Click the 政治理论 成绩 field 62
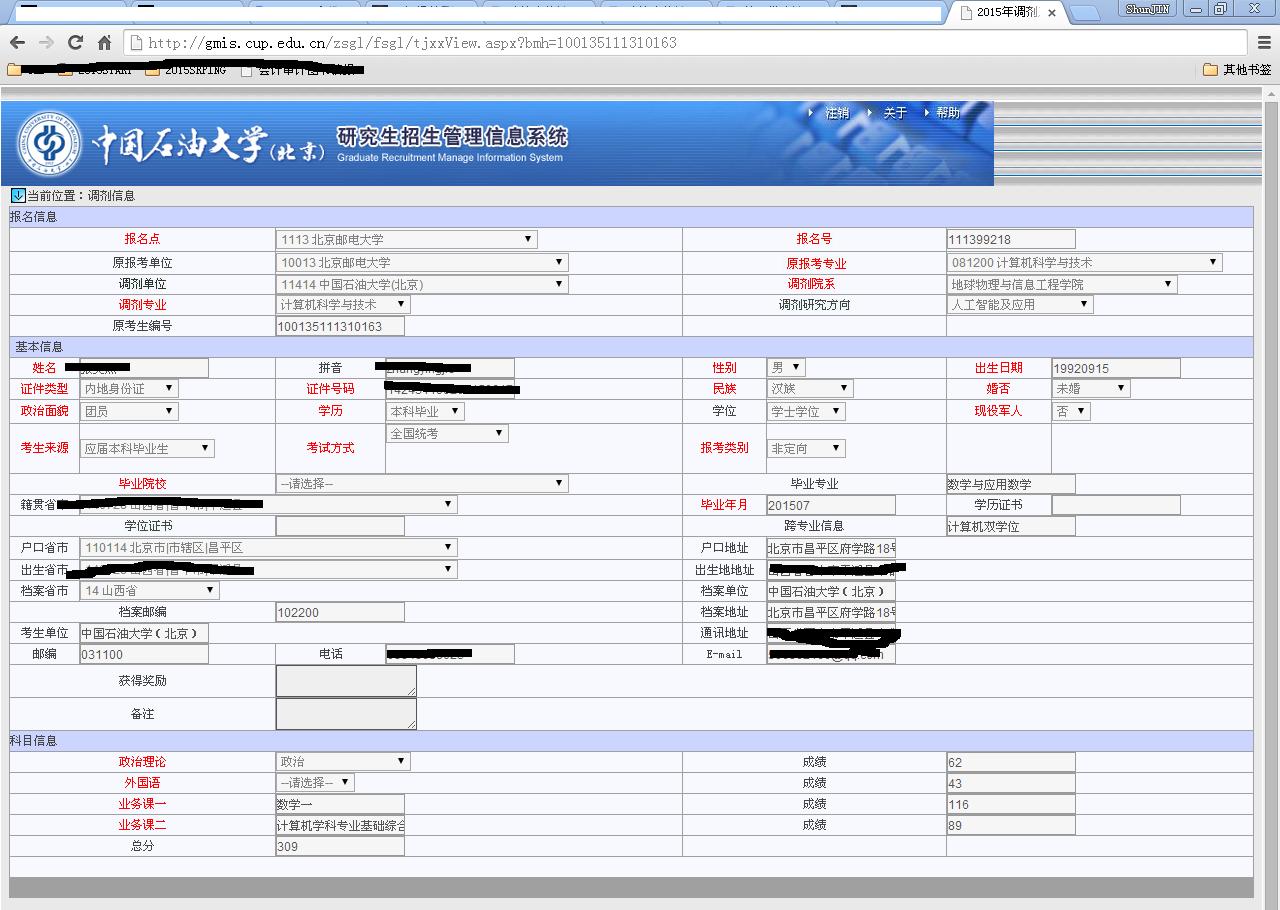This screenshot has width=1280, height=910. pyautogui.click(x=1011, y=762)
